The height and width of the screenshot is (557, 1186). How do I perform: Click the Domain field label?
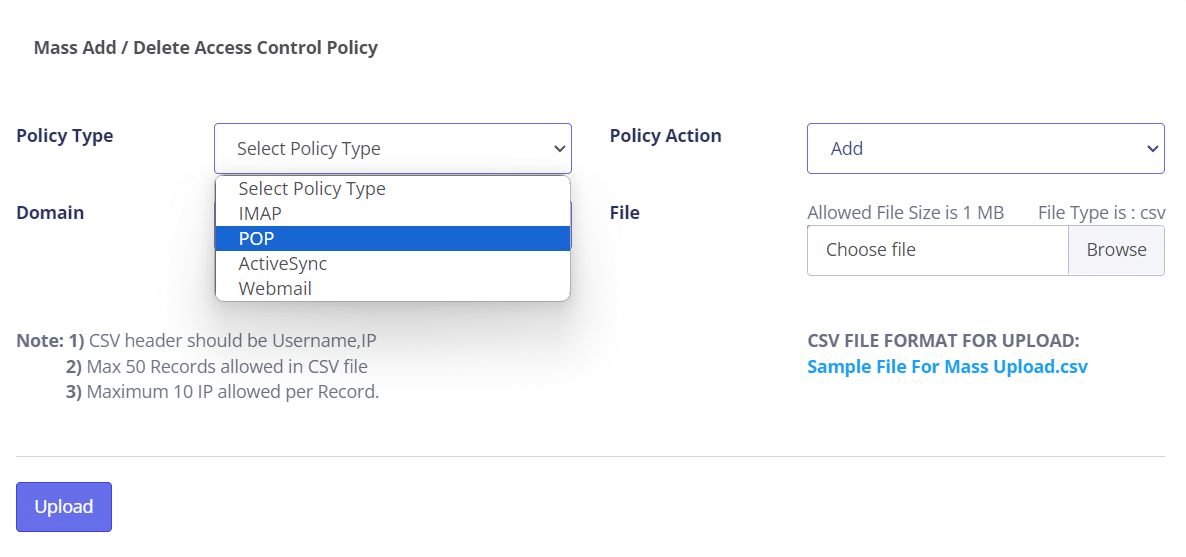[x=50, y=213]
